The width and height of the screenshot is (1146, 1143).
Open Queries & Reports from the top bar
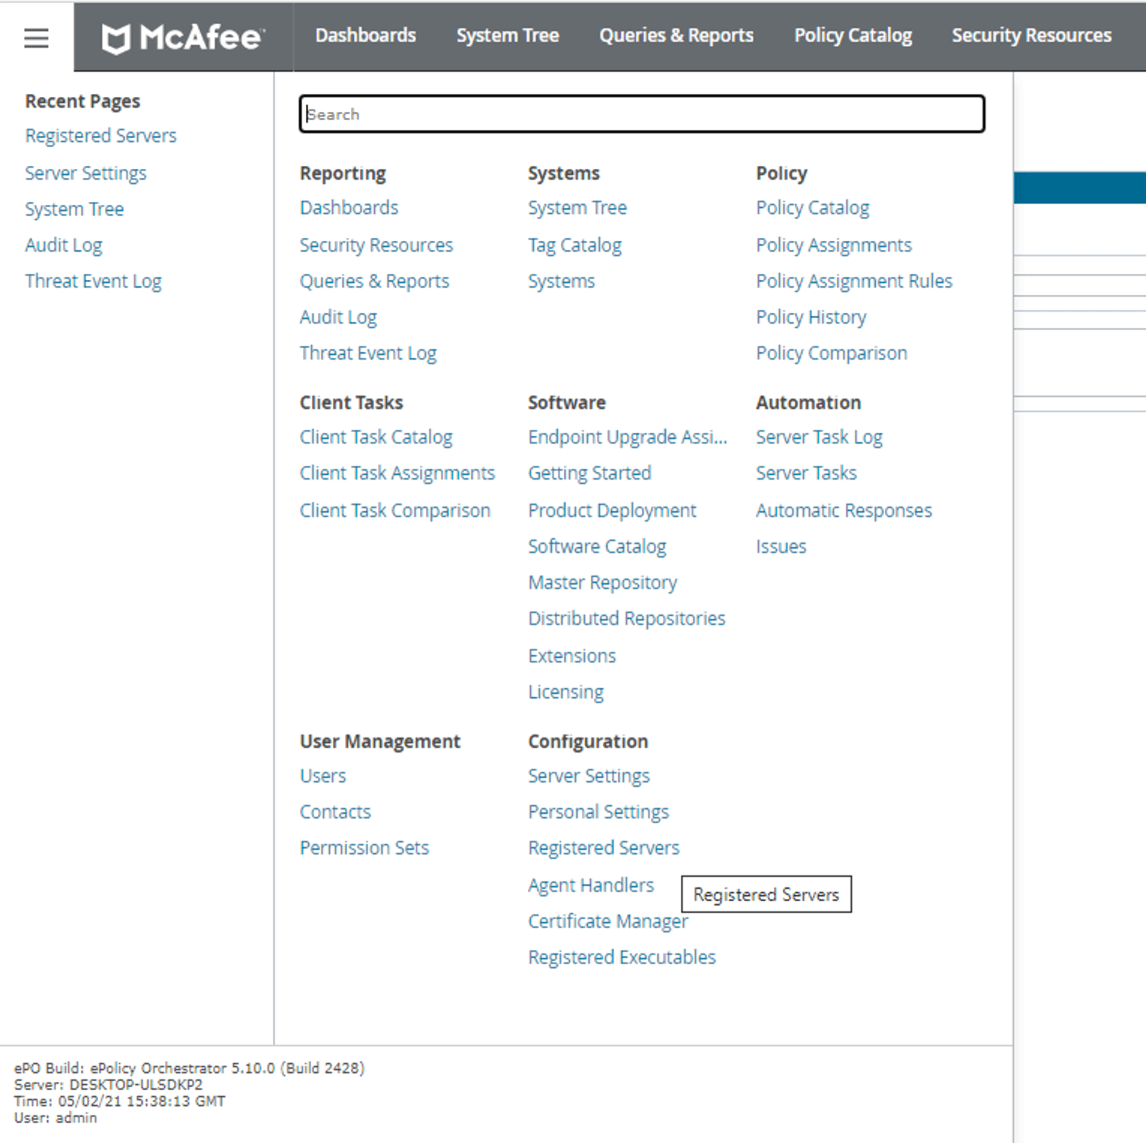point(676,34)
